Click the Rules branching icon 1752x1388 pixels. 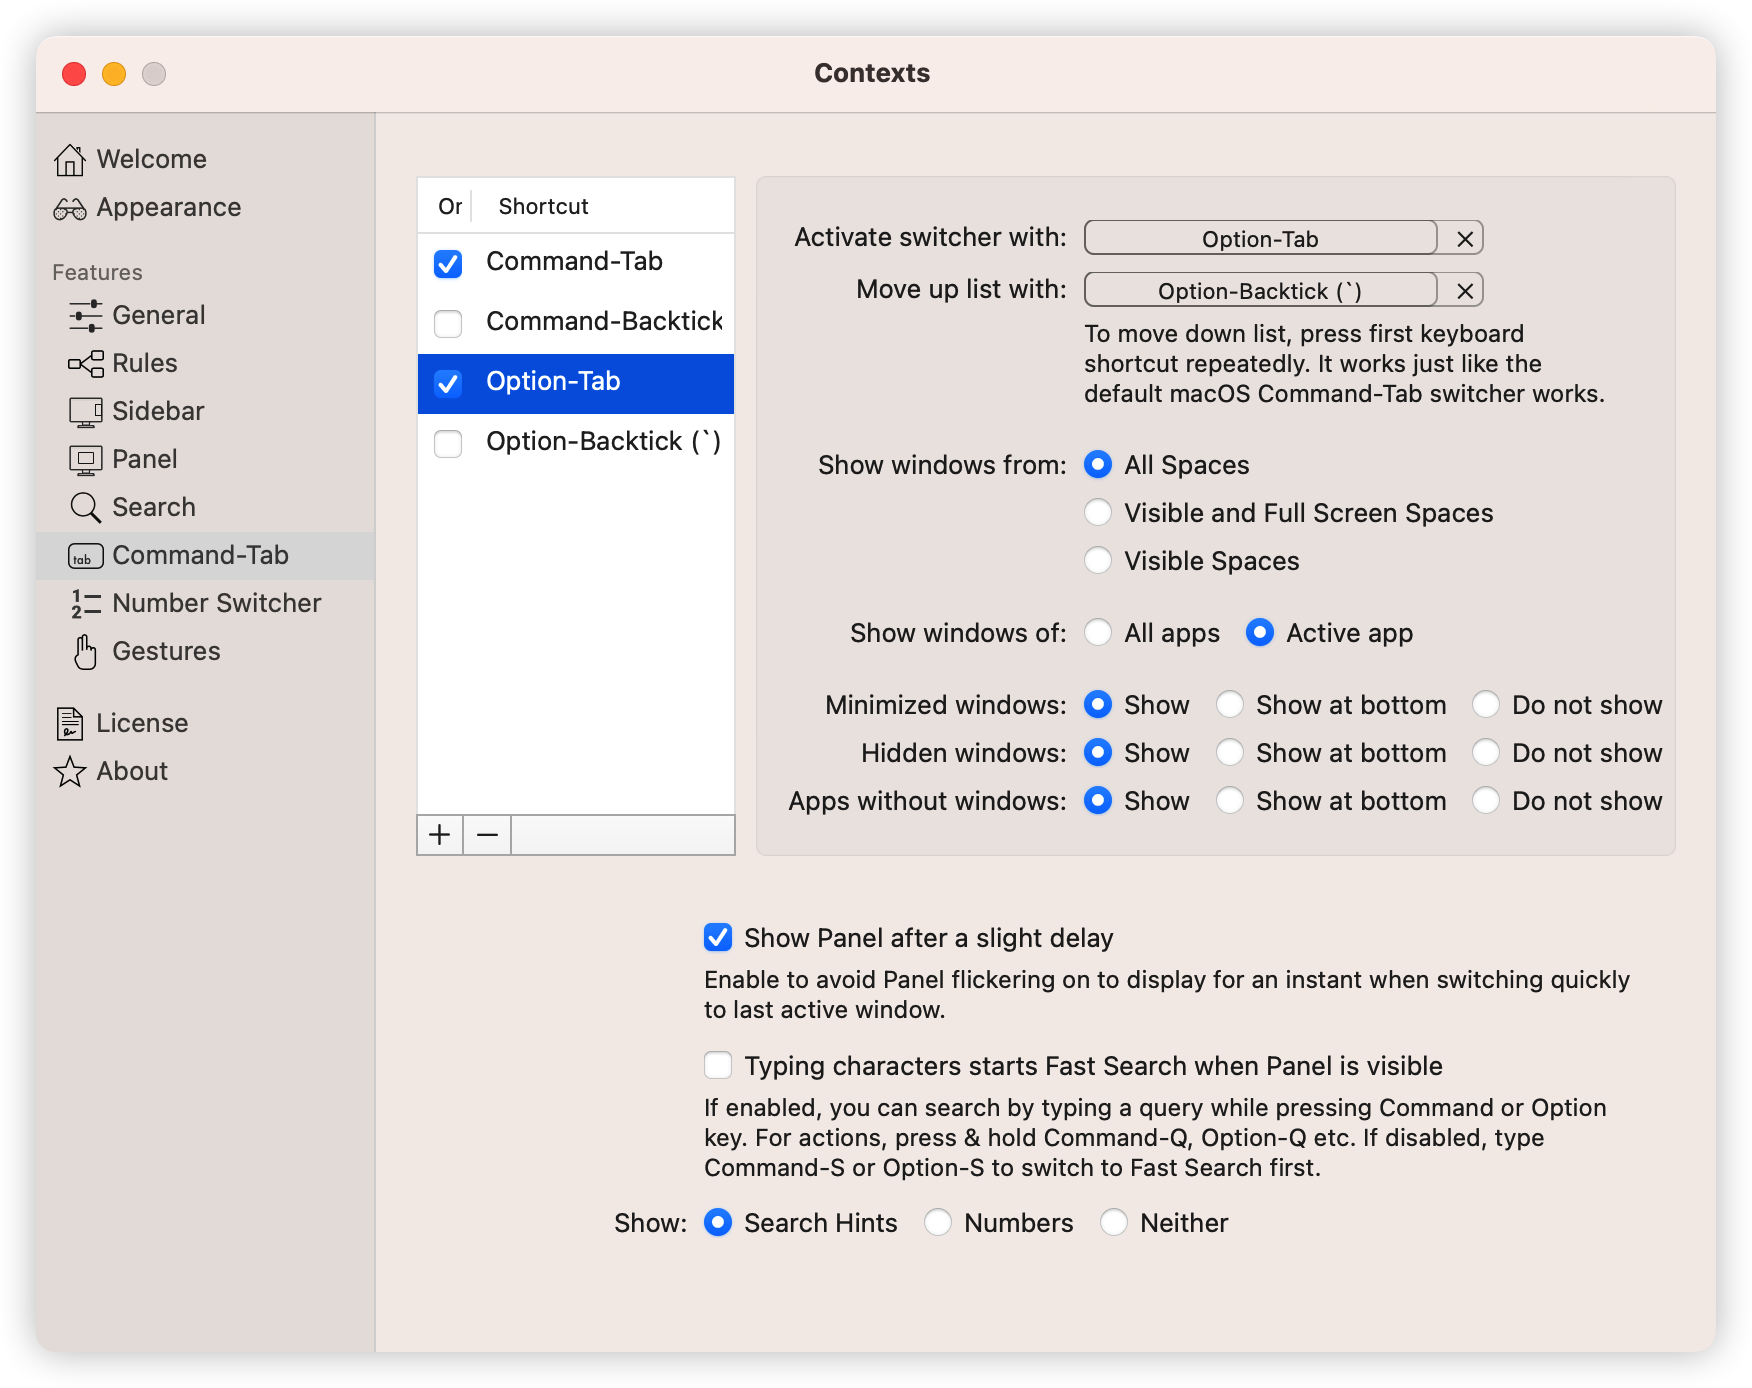[86, 363]
